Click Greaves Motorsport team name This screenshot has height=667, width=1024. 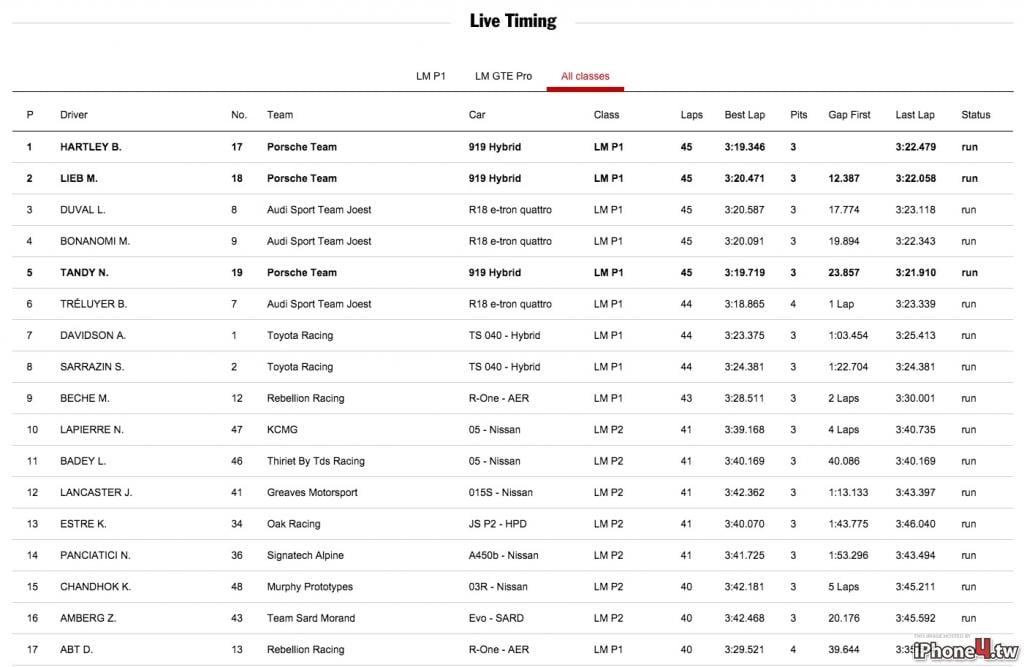(312, 493)
